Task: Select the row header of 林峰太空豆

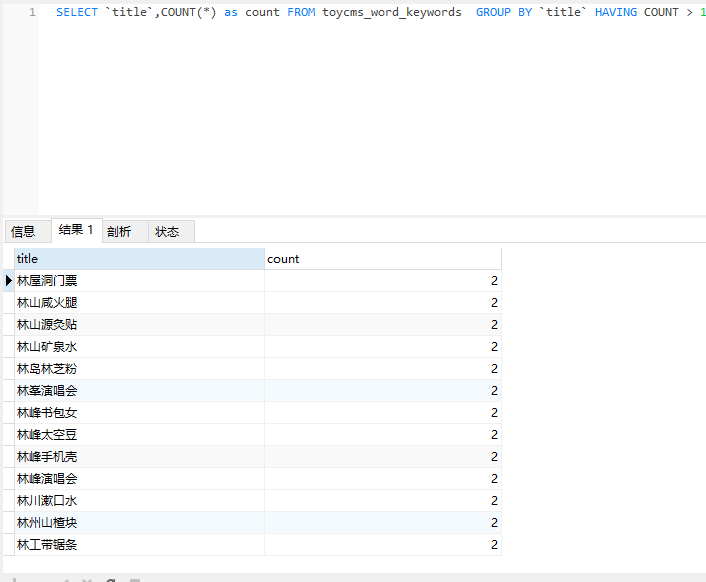Action: click(9, 435)
